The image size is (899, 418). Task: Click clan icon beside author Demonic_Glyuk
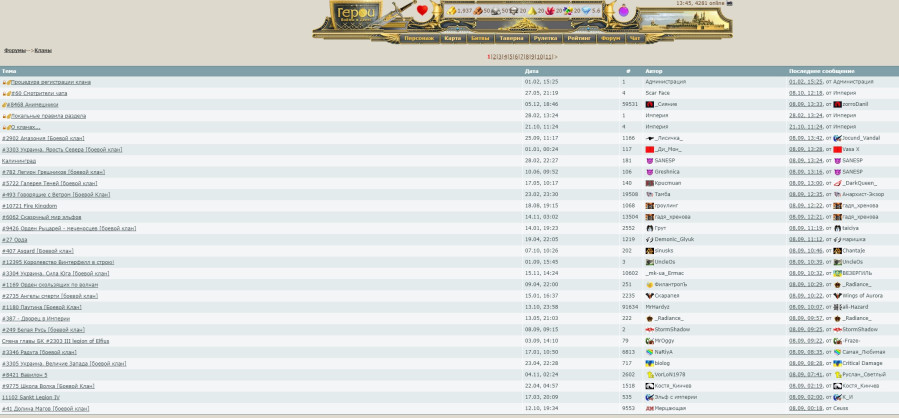[650, 240]
